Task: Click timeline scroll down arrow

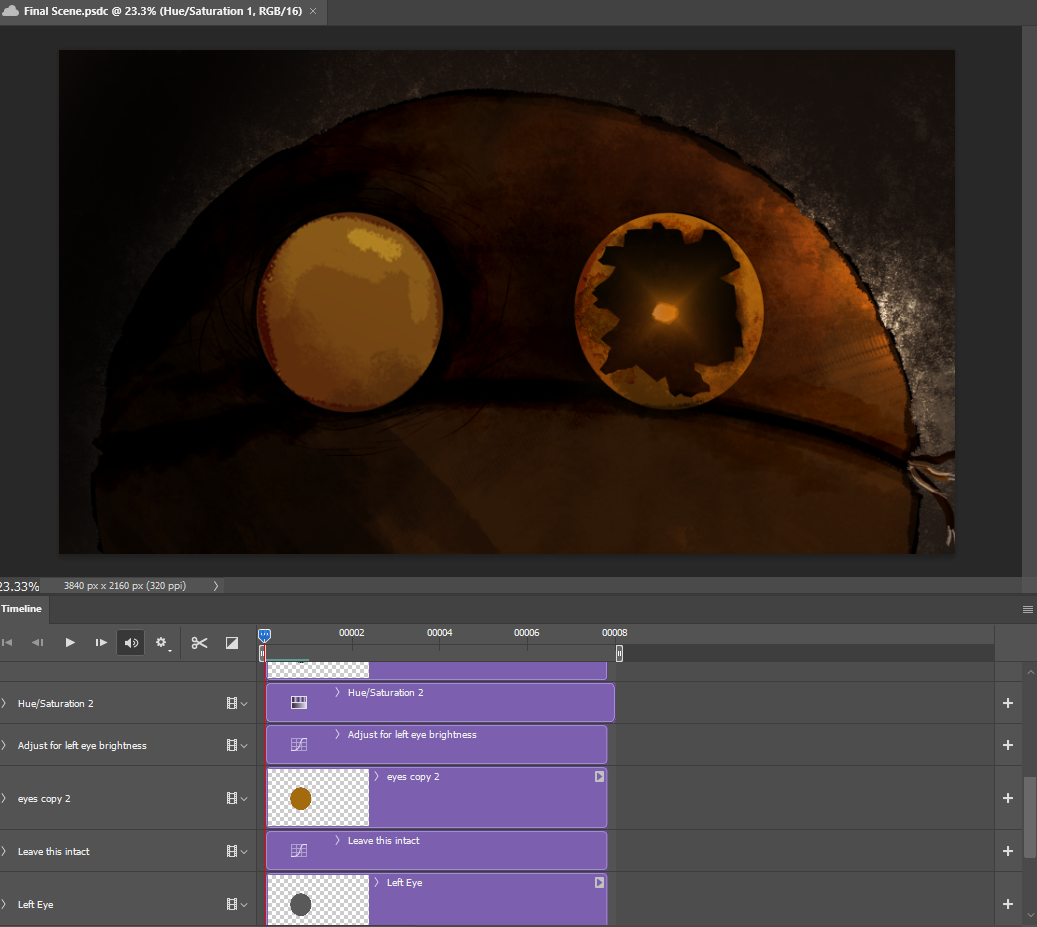Action: click(x=1030, y=916)
